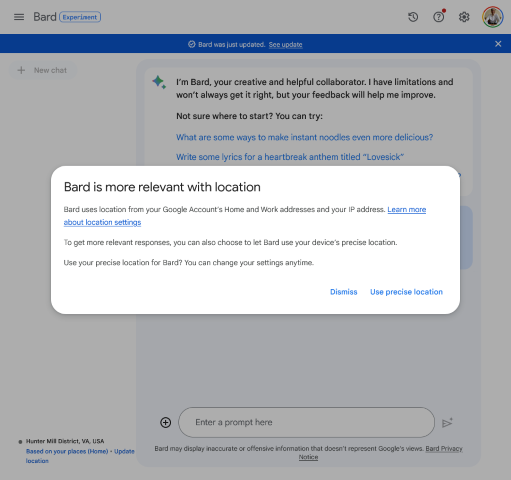Try the Lovesick lyrics suggestion prompt
511x480 pixels.
pyautogui.click(x=290, y=157)
